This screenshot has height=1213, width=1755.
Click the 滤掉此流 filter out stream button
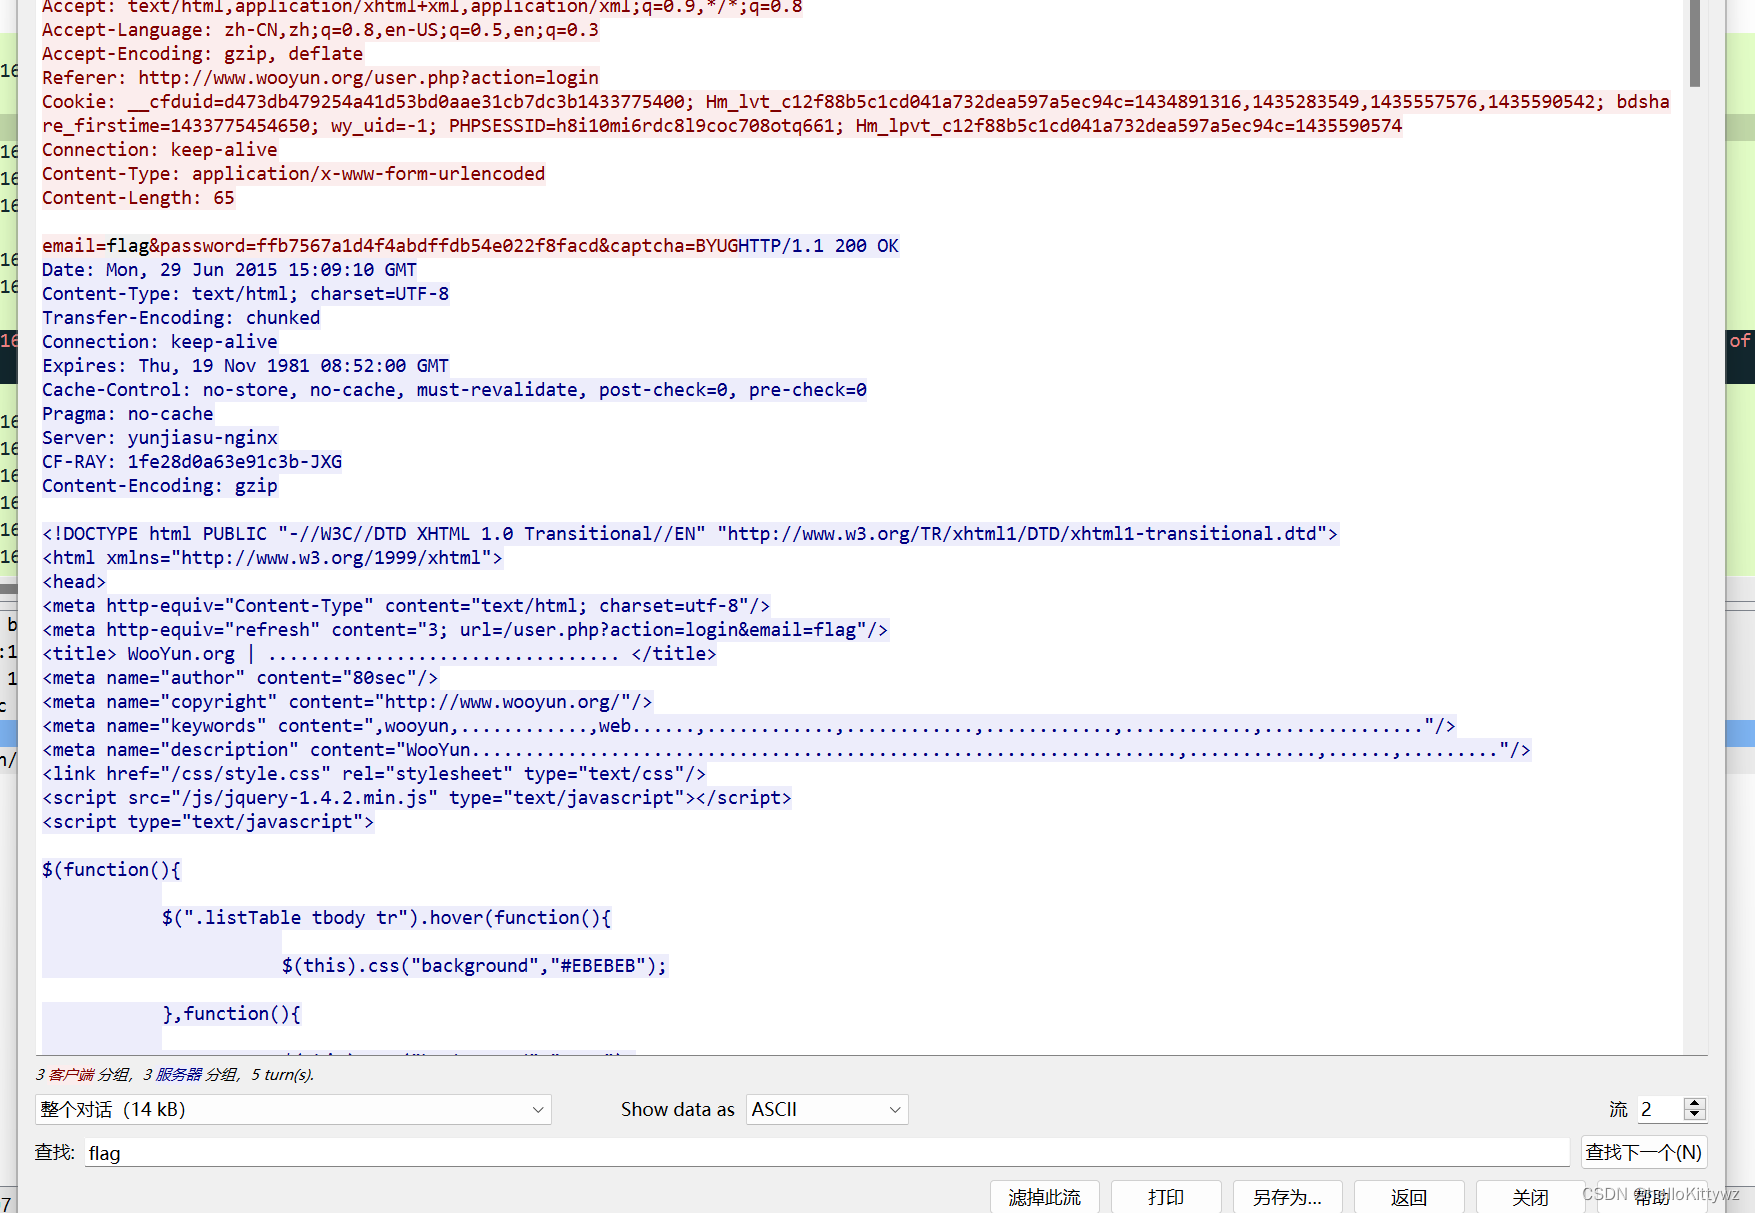coord(1044,1197)
